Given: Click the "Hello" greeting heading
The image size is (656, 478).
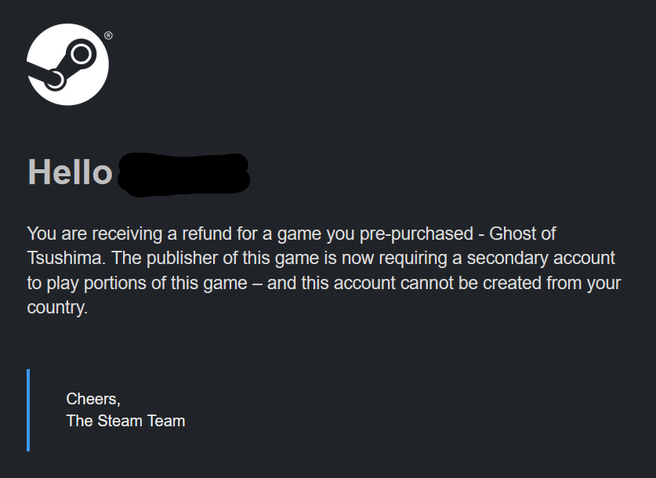Looking at the screenshot, I should pyautogui.click(x=69, y=173).
